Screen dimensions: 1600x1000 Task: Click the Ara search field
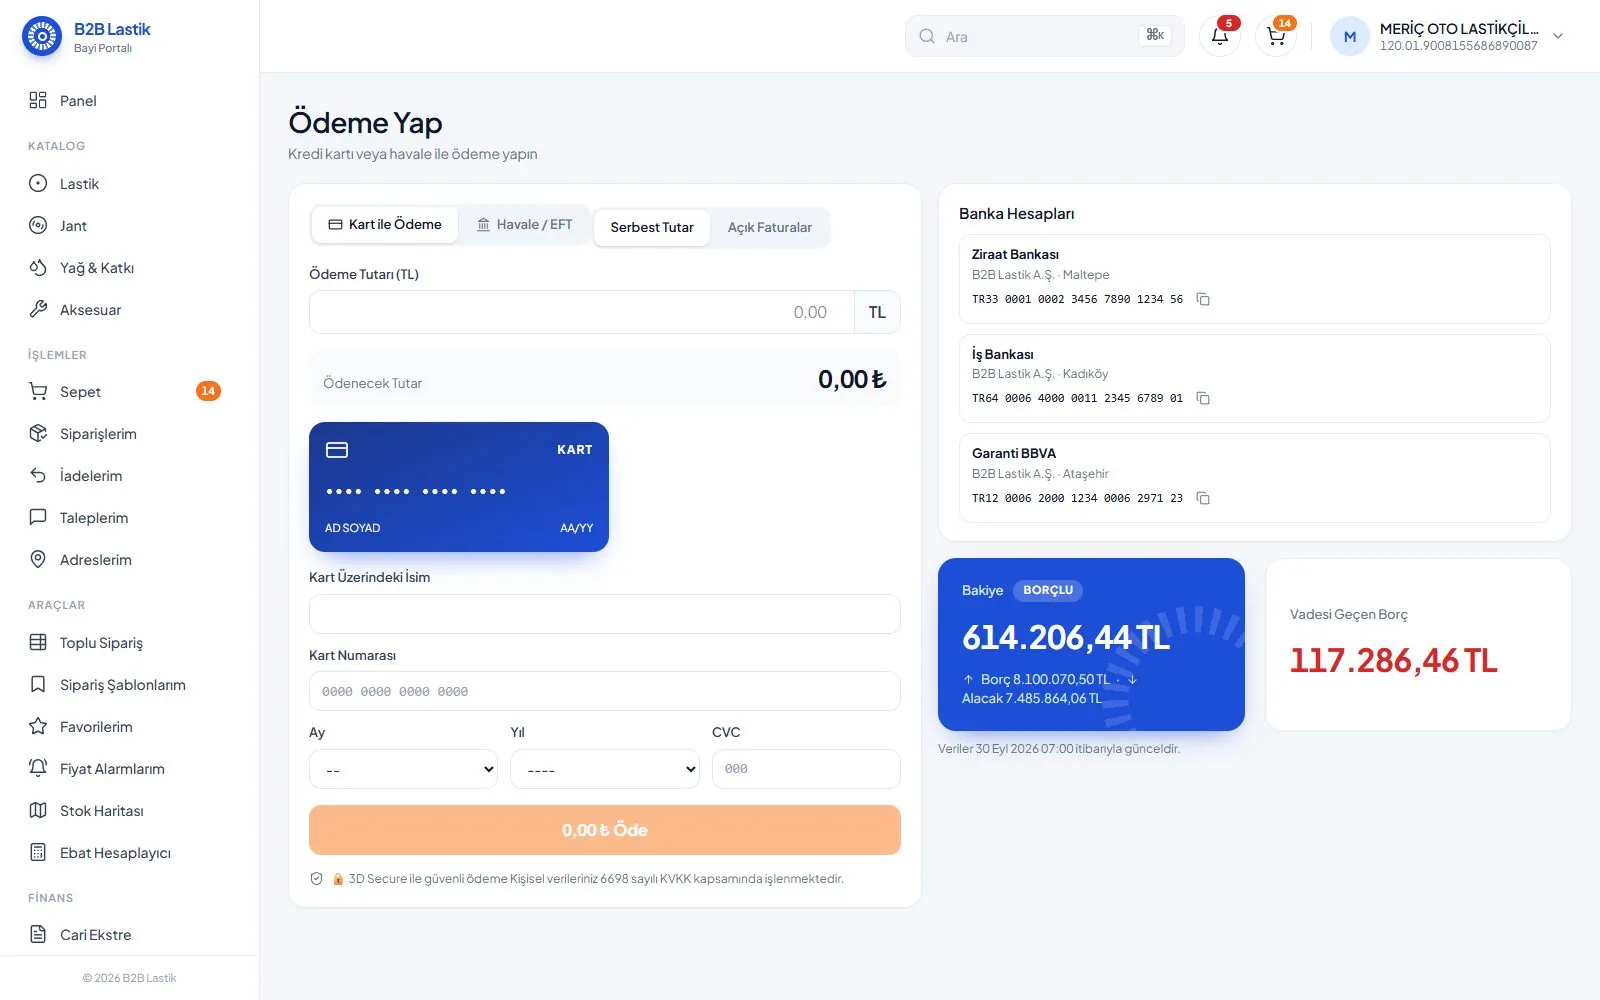tap(1045, 36)
